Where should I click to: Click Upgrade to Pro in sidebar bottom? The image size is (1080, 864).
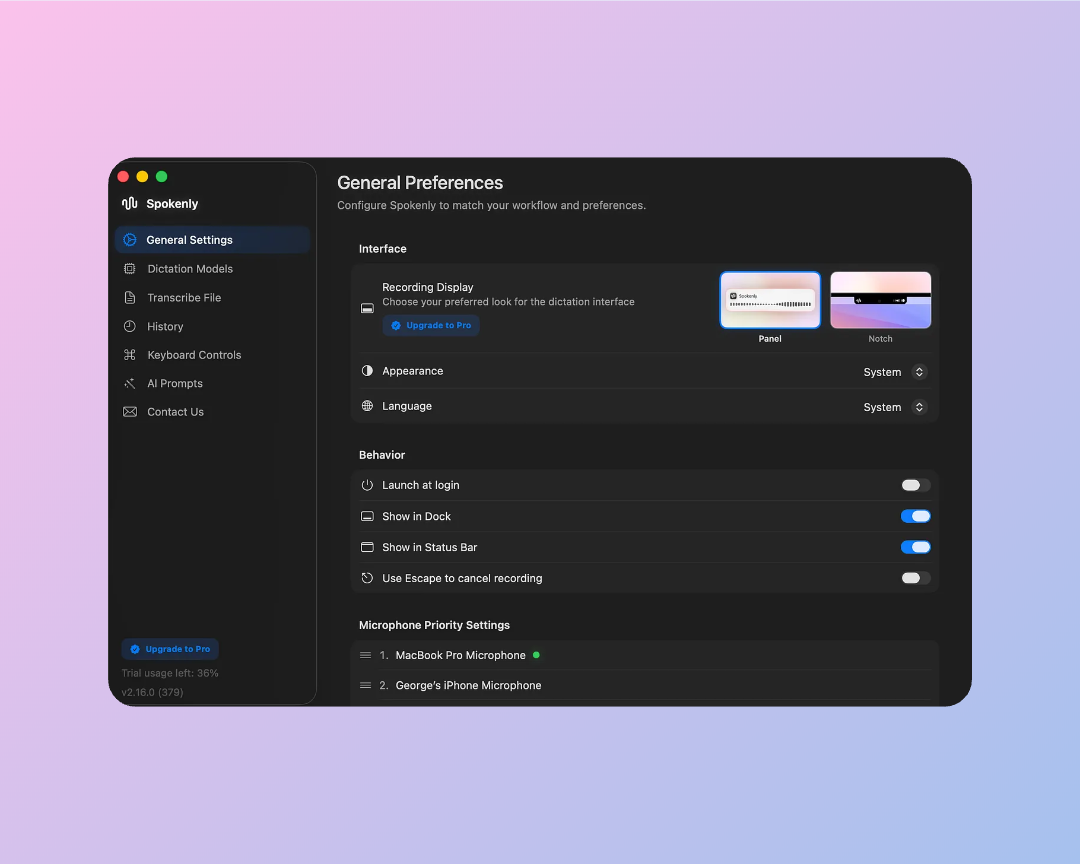170,649
